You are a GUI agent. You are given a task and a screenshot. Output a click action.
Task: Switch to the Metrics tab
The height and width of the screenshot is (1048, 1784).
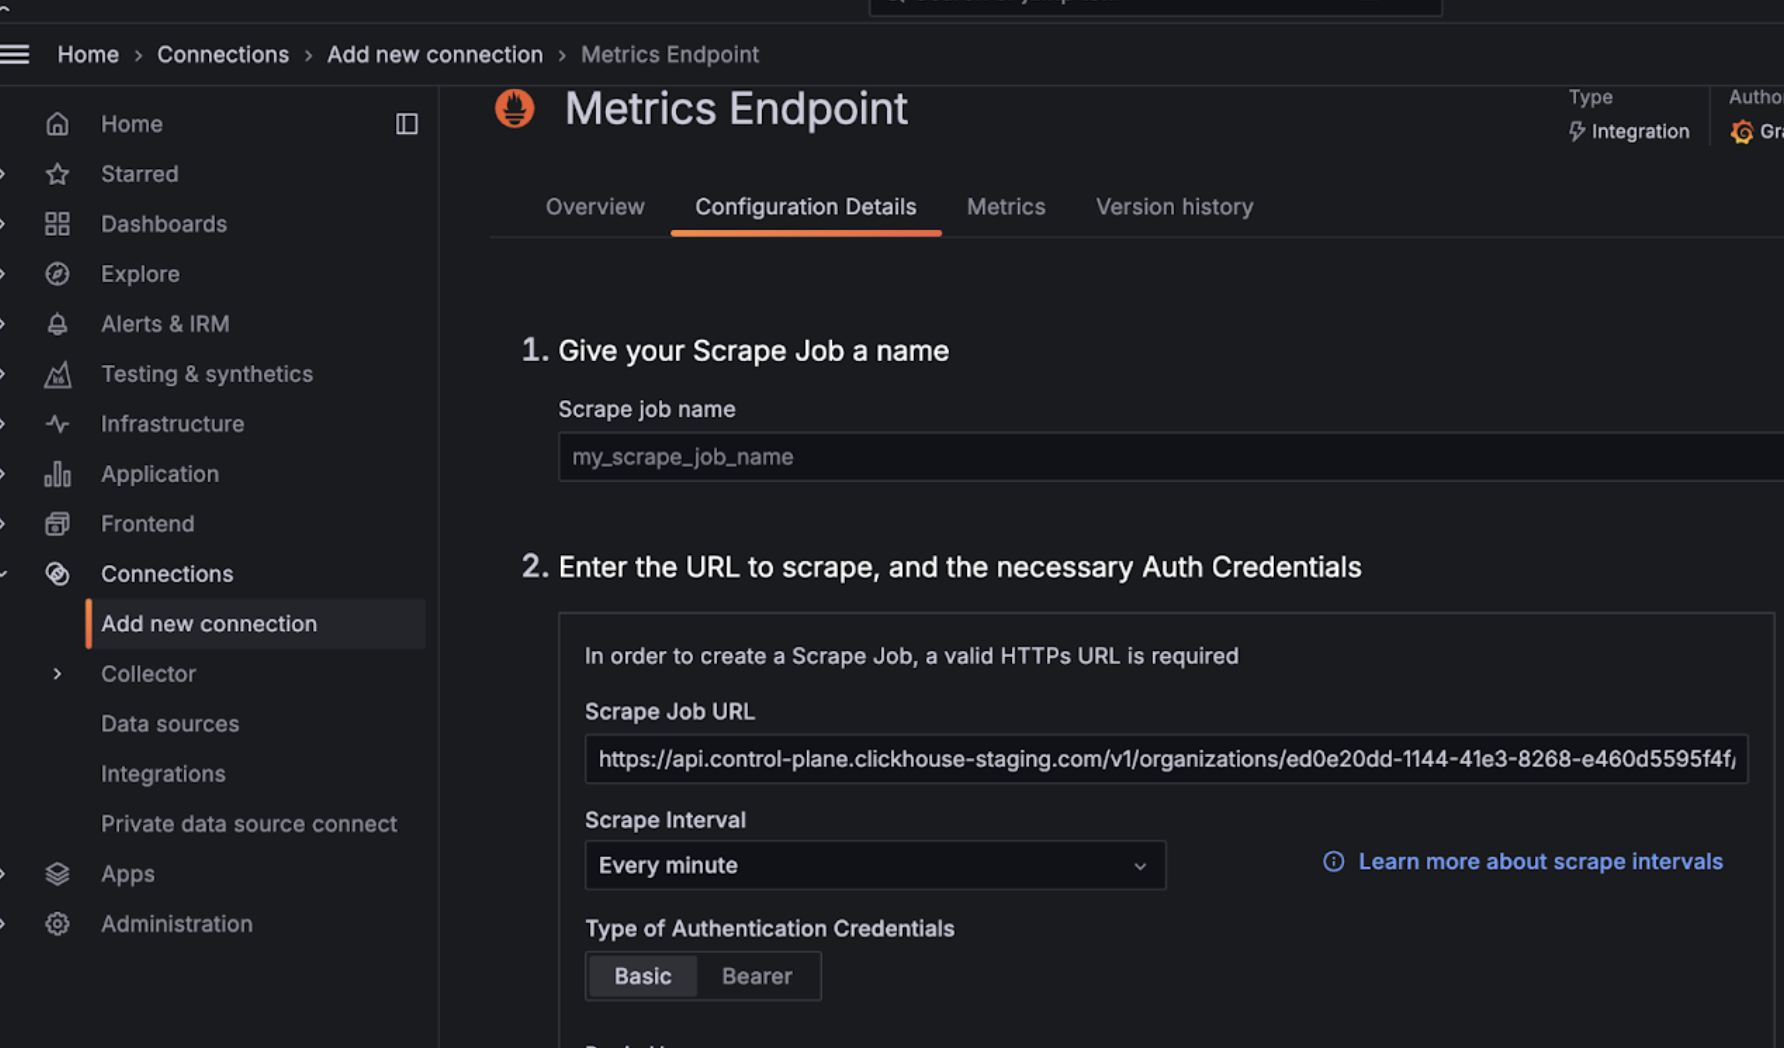tap(1006, 207)
